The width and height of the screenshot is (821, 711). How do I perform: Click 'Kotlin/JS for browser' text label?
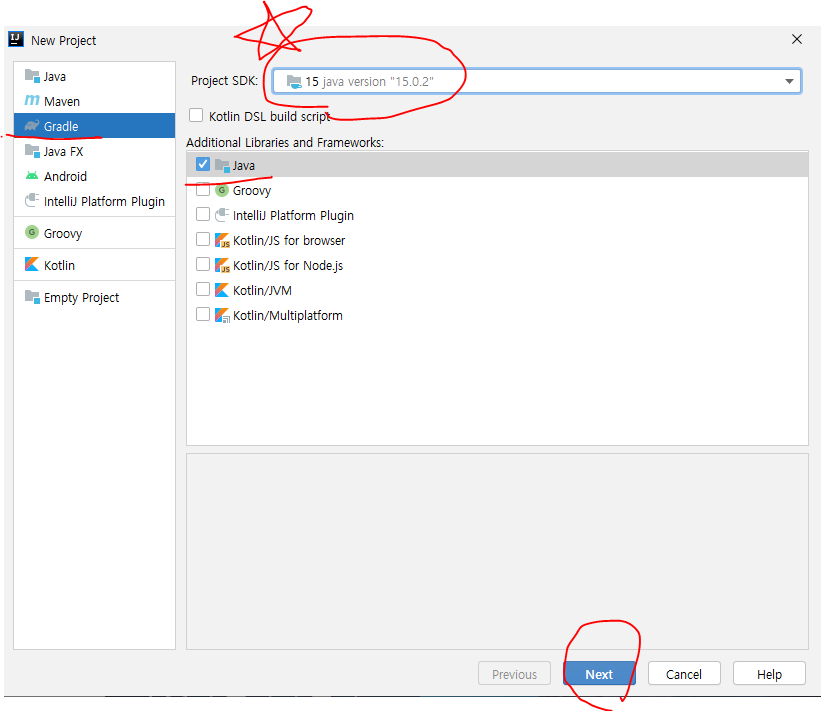point(289,240)
